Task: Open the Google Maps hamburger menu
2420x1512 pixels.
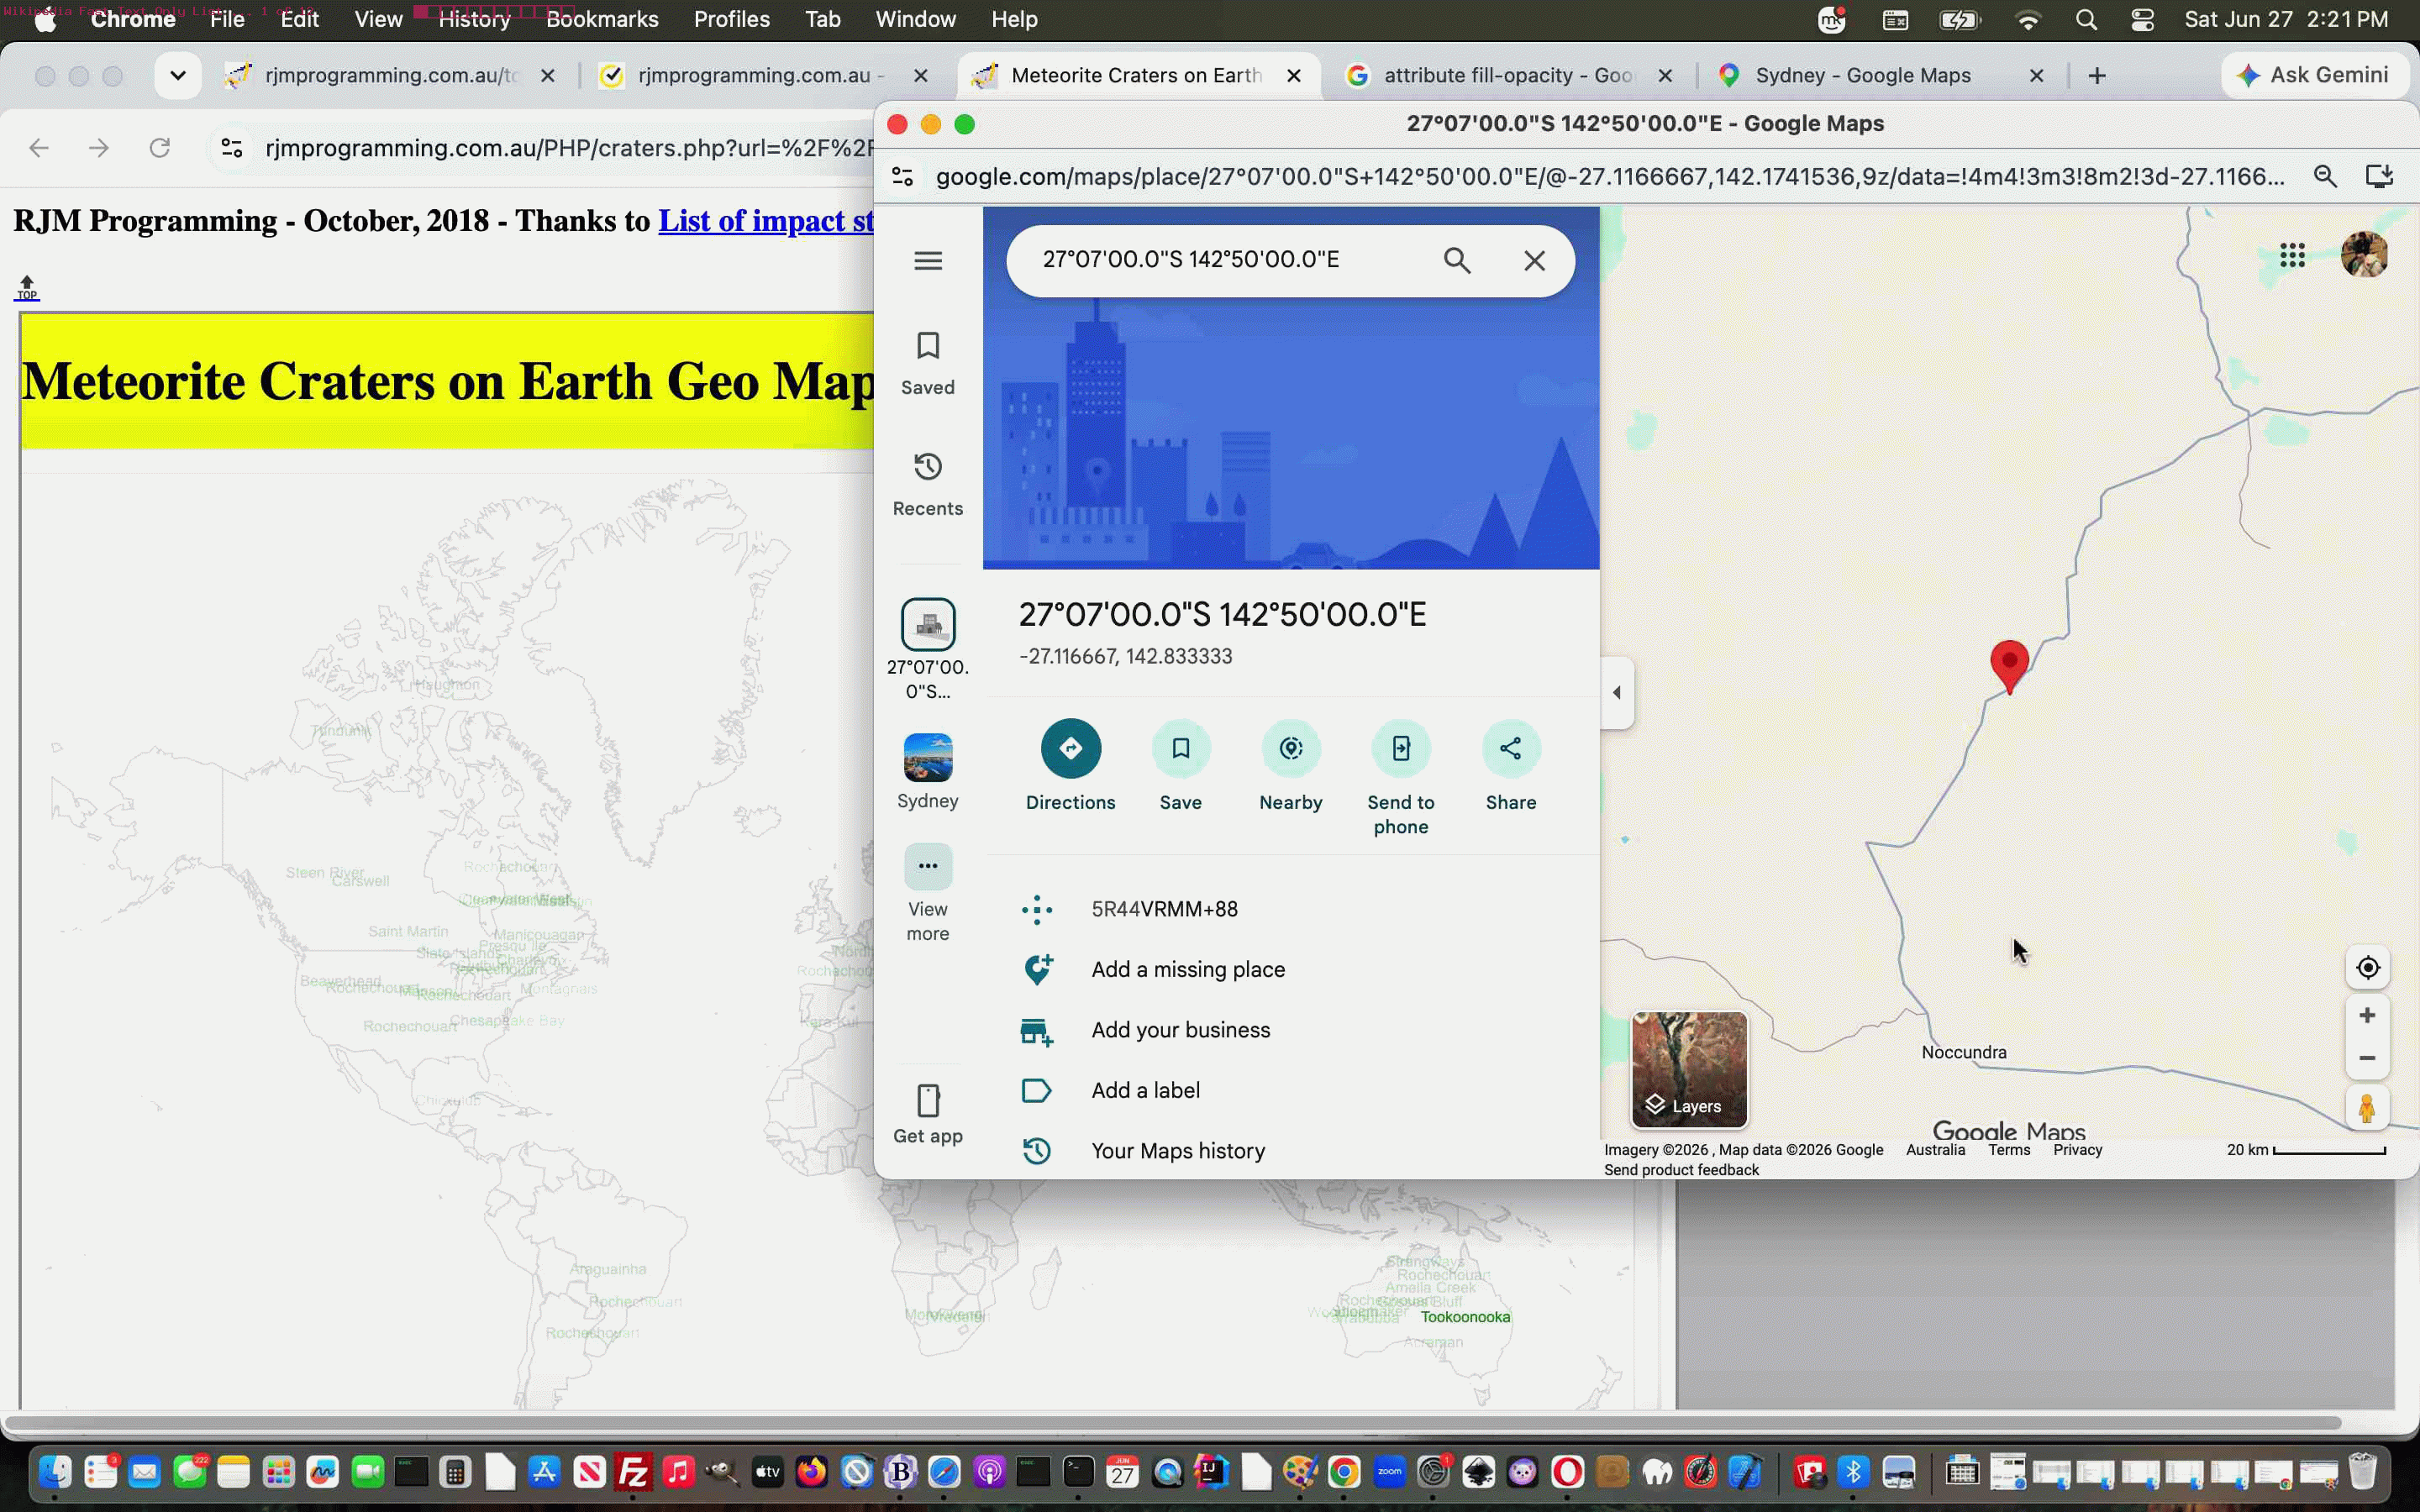Action: [x=928, y=260]
